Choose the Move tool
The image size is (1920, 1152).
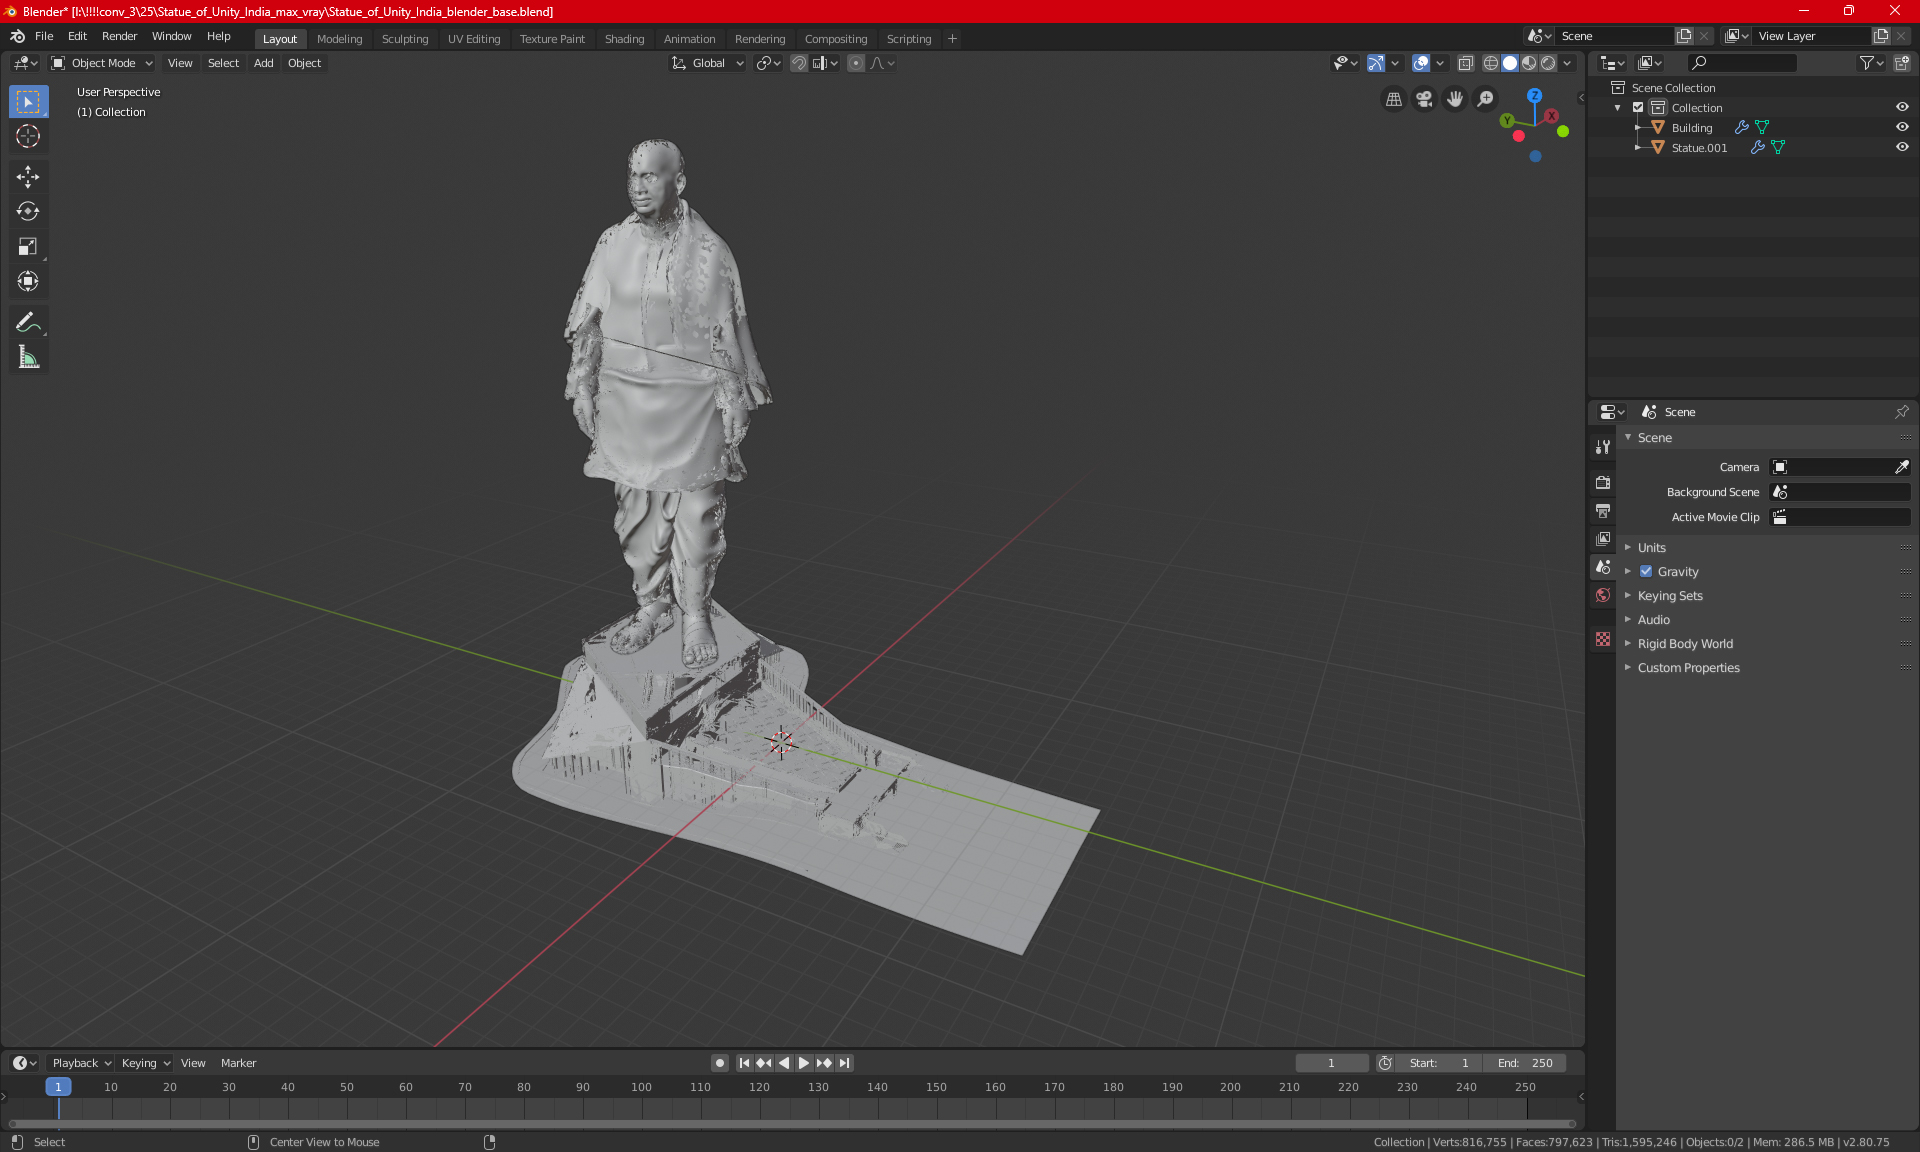coord(28,177)
